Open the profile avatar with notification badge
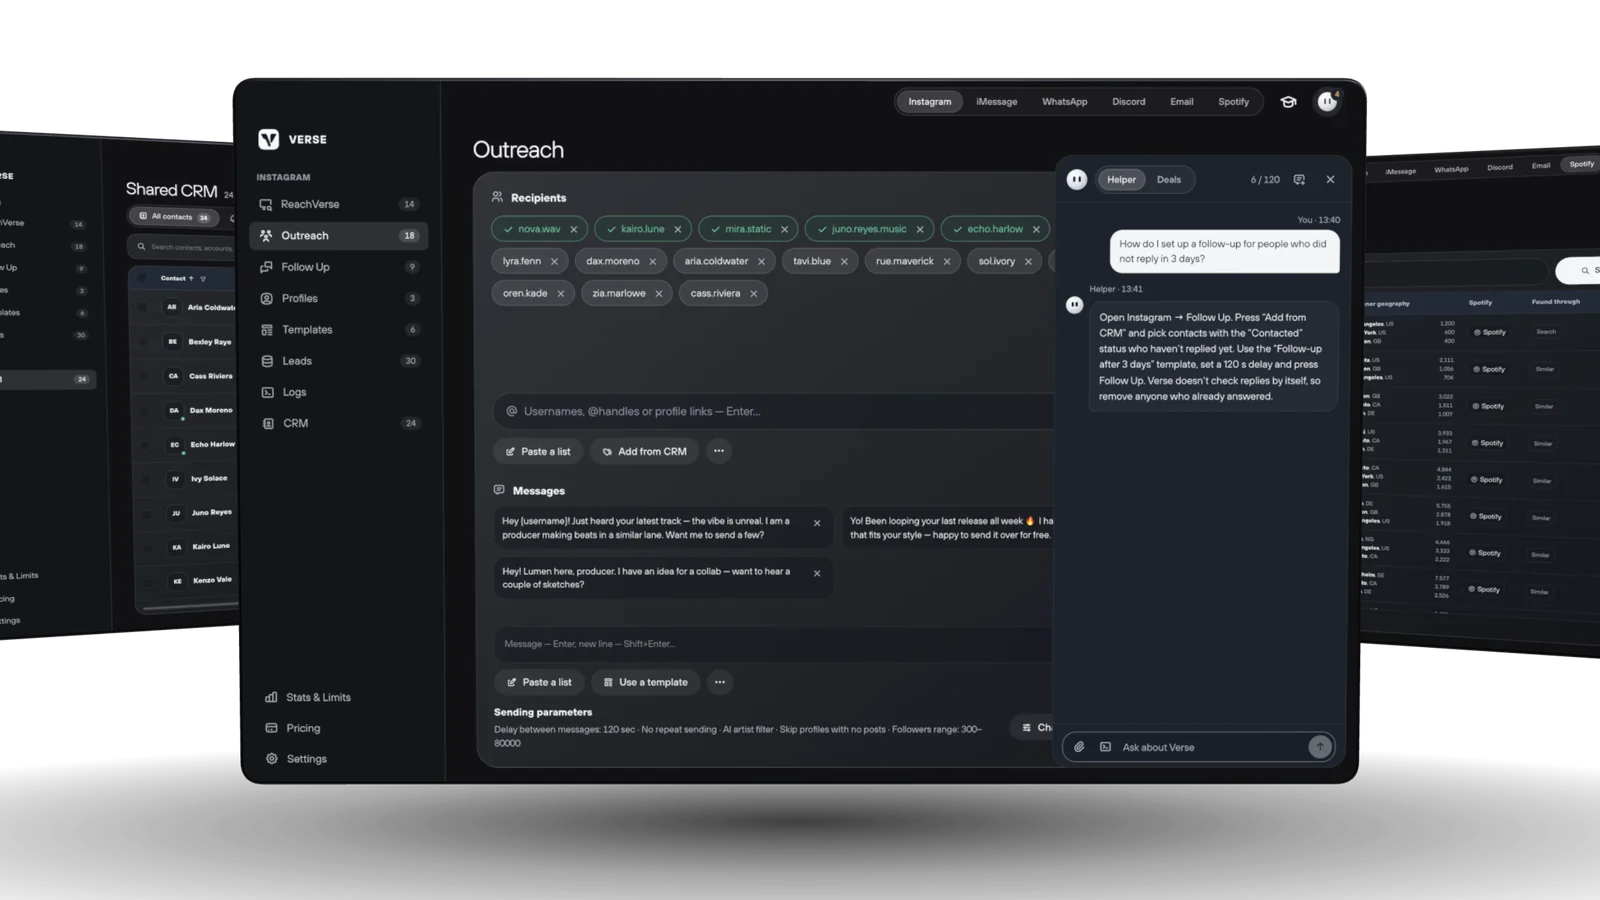 [1327, 102]
